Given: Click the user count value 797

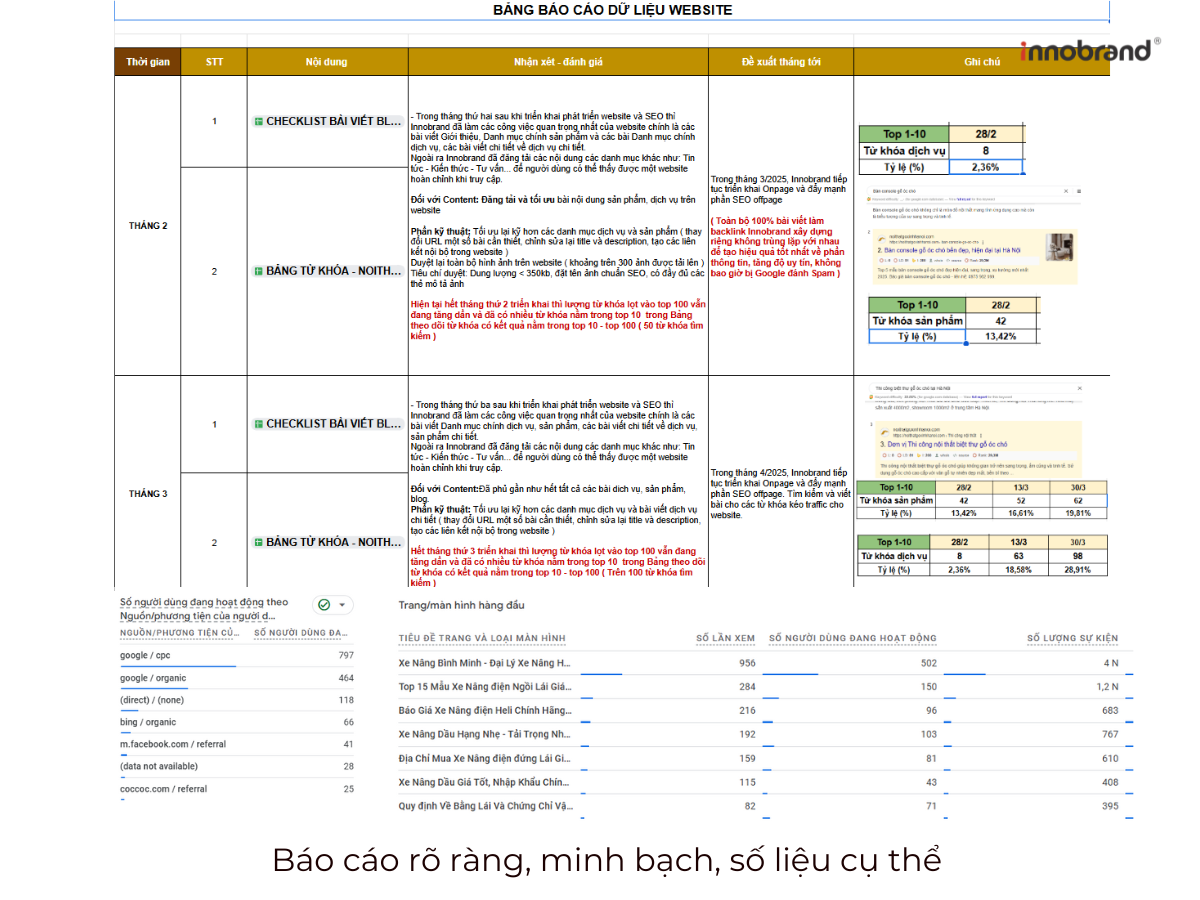Looking at the screenshot, I should 345,656.
